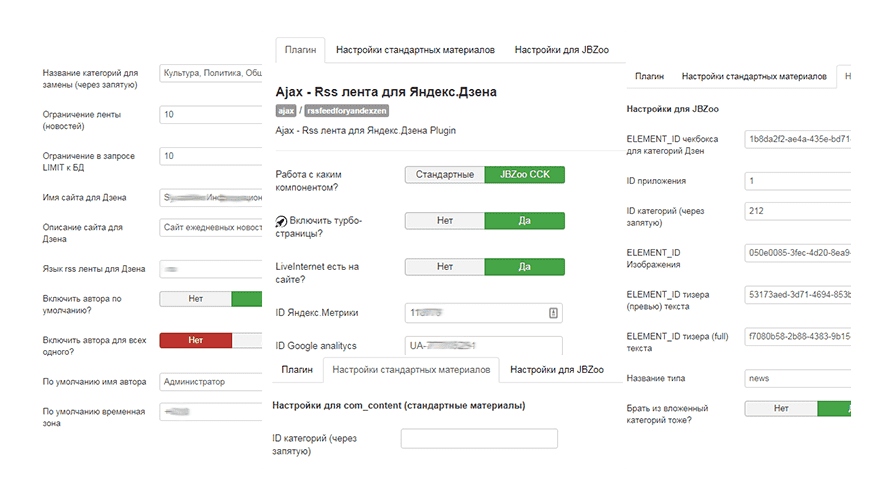Disable turbo pages with 'Нет'
The width and height of the screenshot is (887, 500).
coord(445,221)
